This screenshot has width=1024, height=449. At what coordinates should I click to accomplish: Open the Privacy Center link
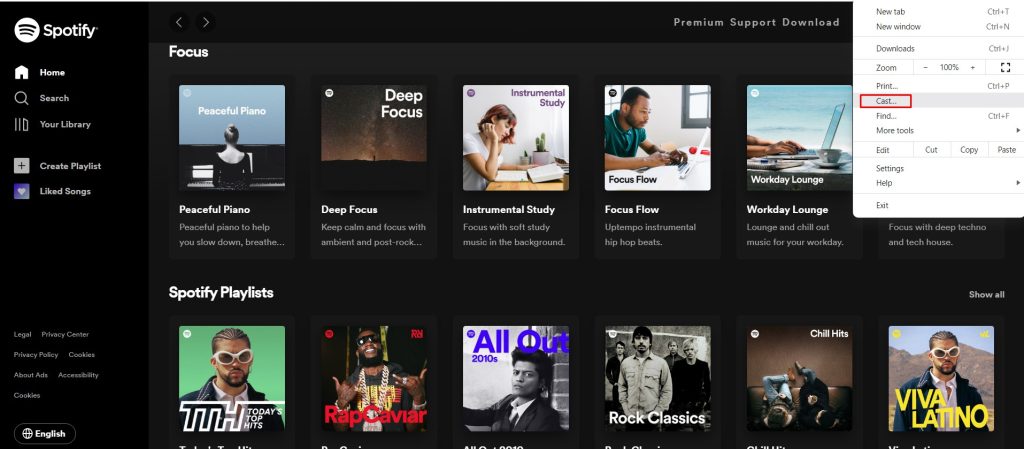tap(65, 334)
